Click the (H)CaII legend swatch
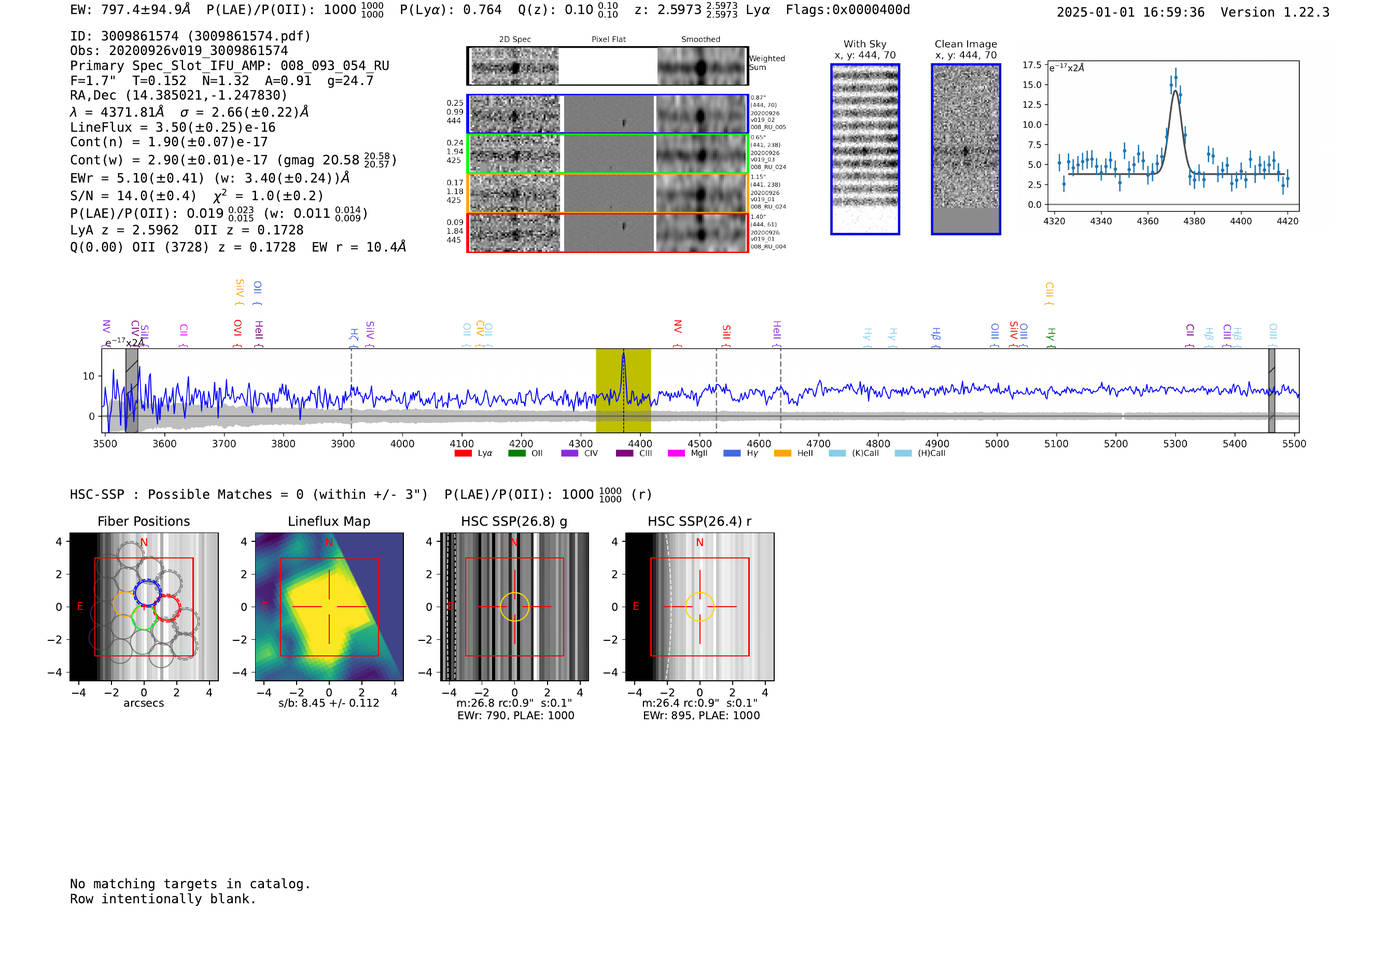Viewport: 1400px width, 953px height. click(x=903, y=453)
